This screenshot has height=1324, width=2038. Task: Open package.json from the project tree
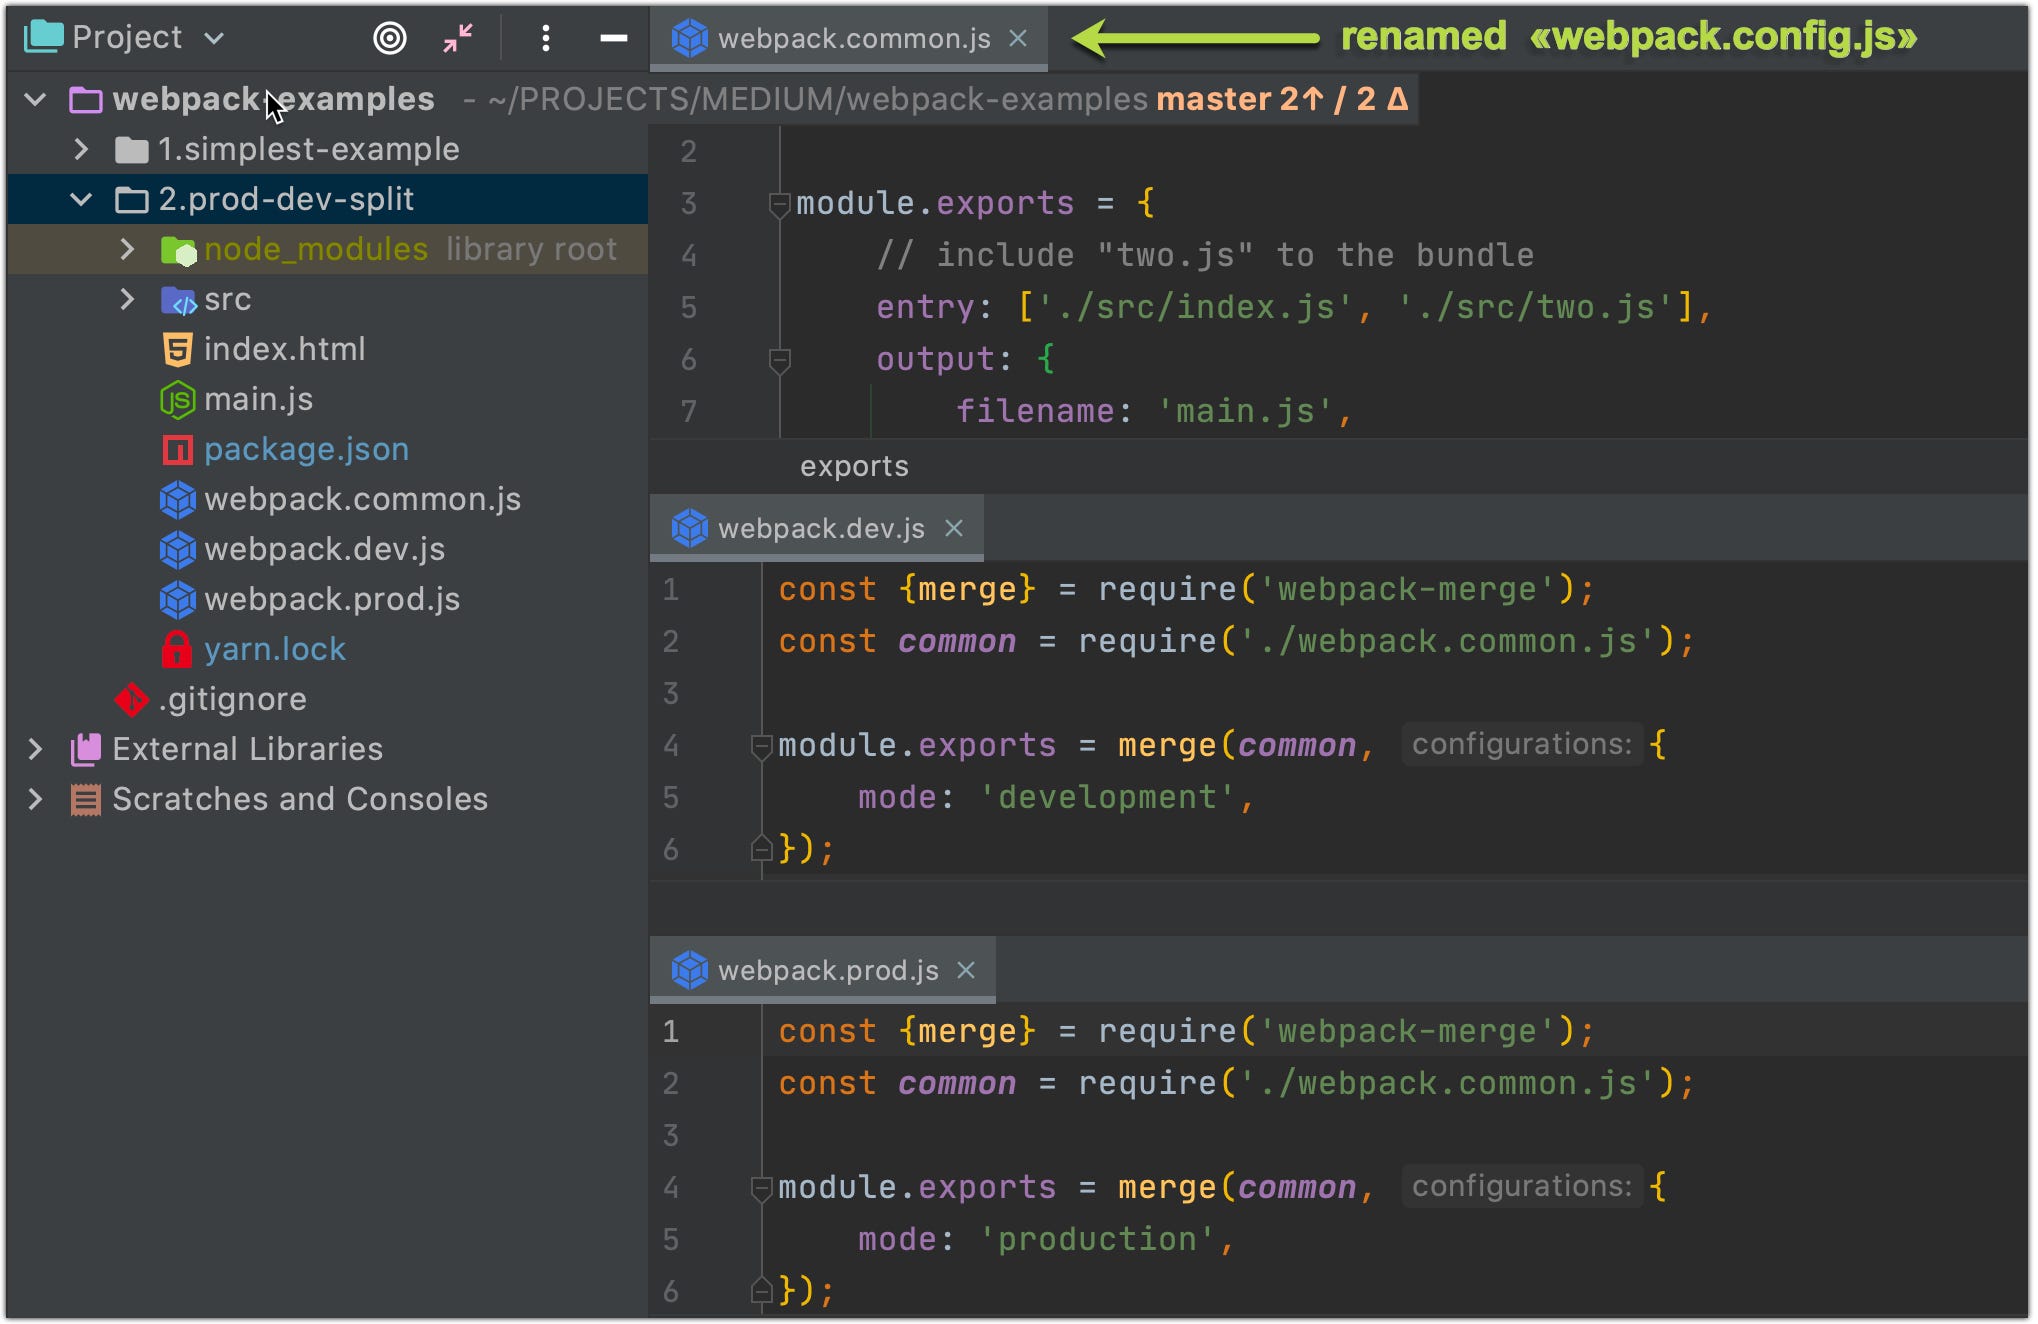(306, 449)
